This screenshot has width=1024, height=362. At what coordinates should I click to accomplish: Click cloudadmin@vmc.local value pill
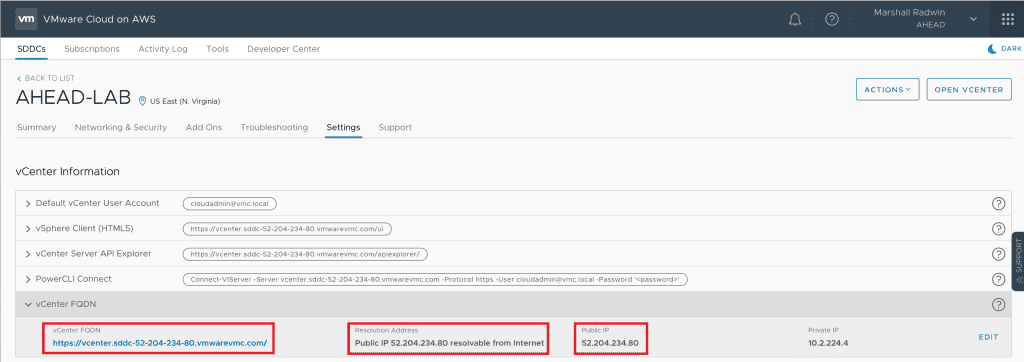coord(230,204)
